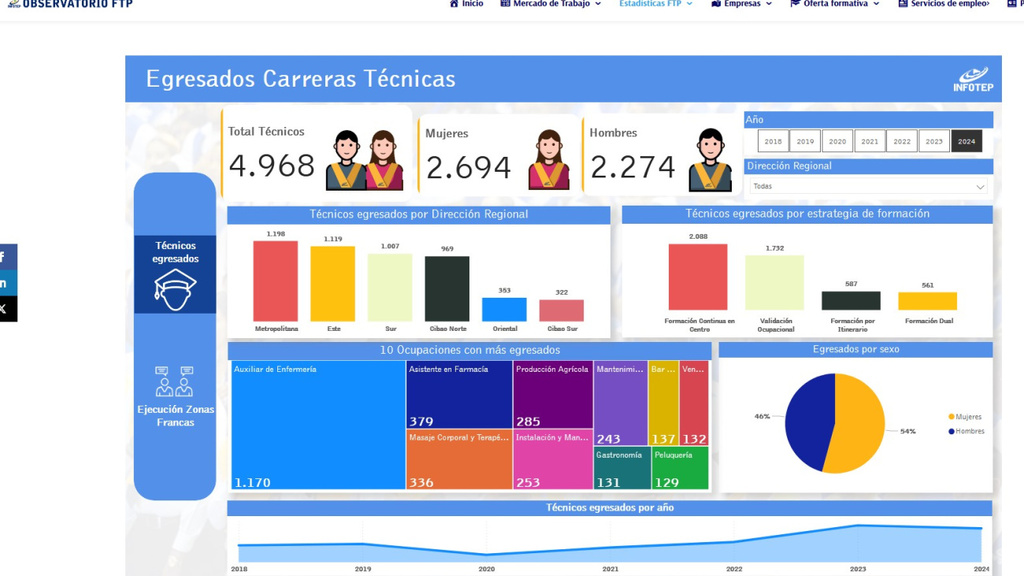Toggle the 2024 year filter button
The image size is (1024, 576).
(x=966, y=142)
